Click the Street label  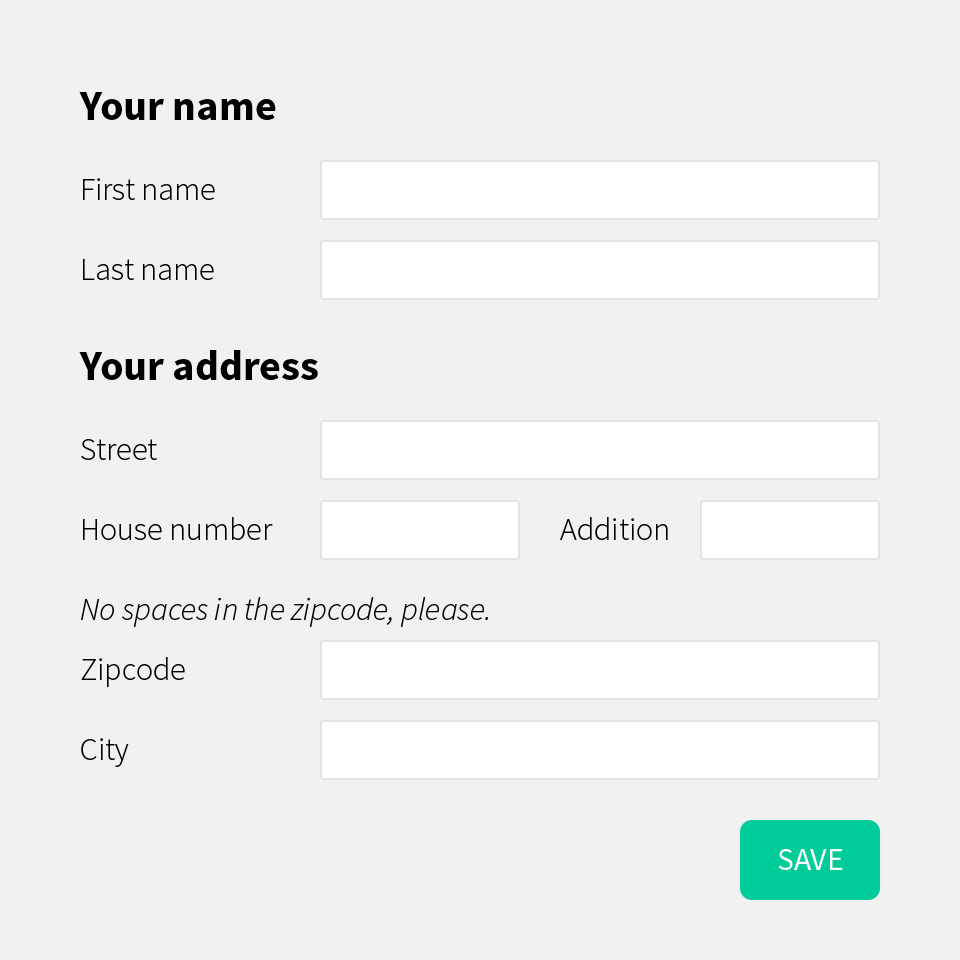pos(118,449)
